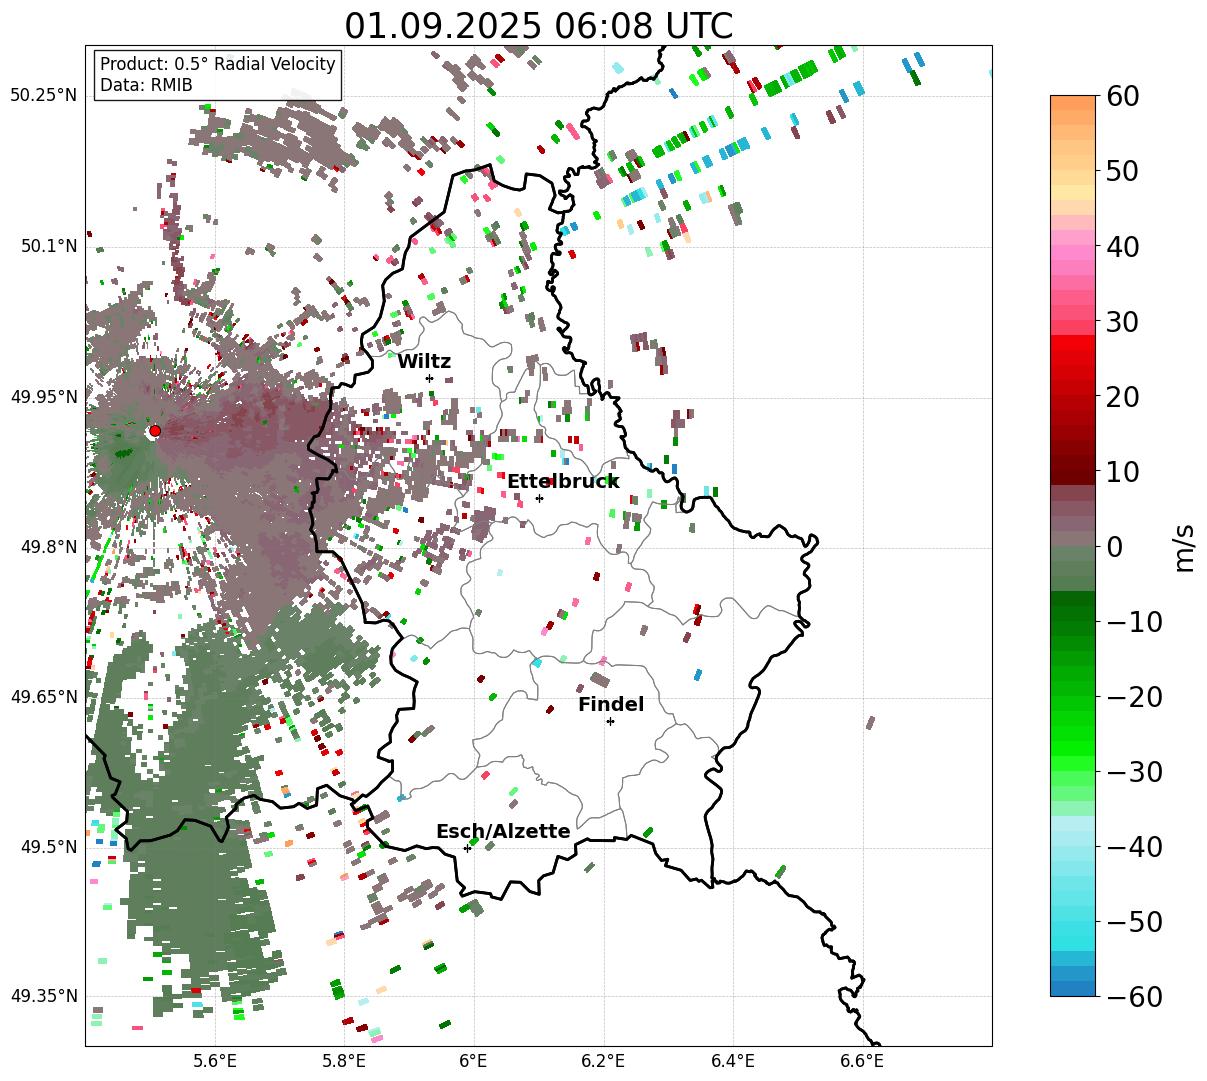Click the colorbar tick label 10
Image resolution: width=1207 pixels, height=1081 pixels.
pos(1122,471)
